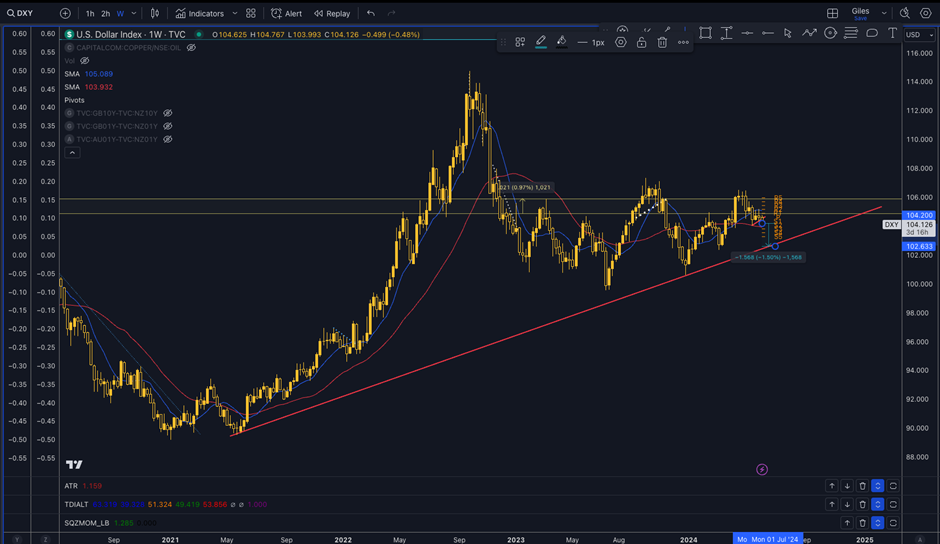Open drawing settings hexagon icon in floating toolbar
The width and height of the screenshot is (940, 544).
click(621, 42)
